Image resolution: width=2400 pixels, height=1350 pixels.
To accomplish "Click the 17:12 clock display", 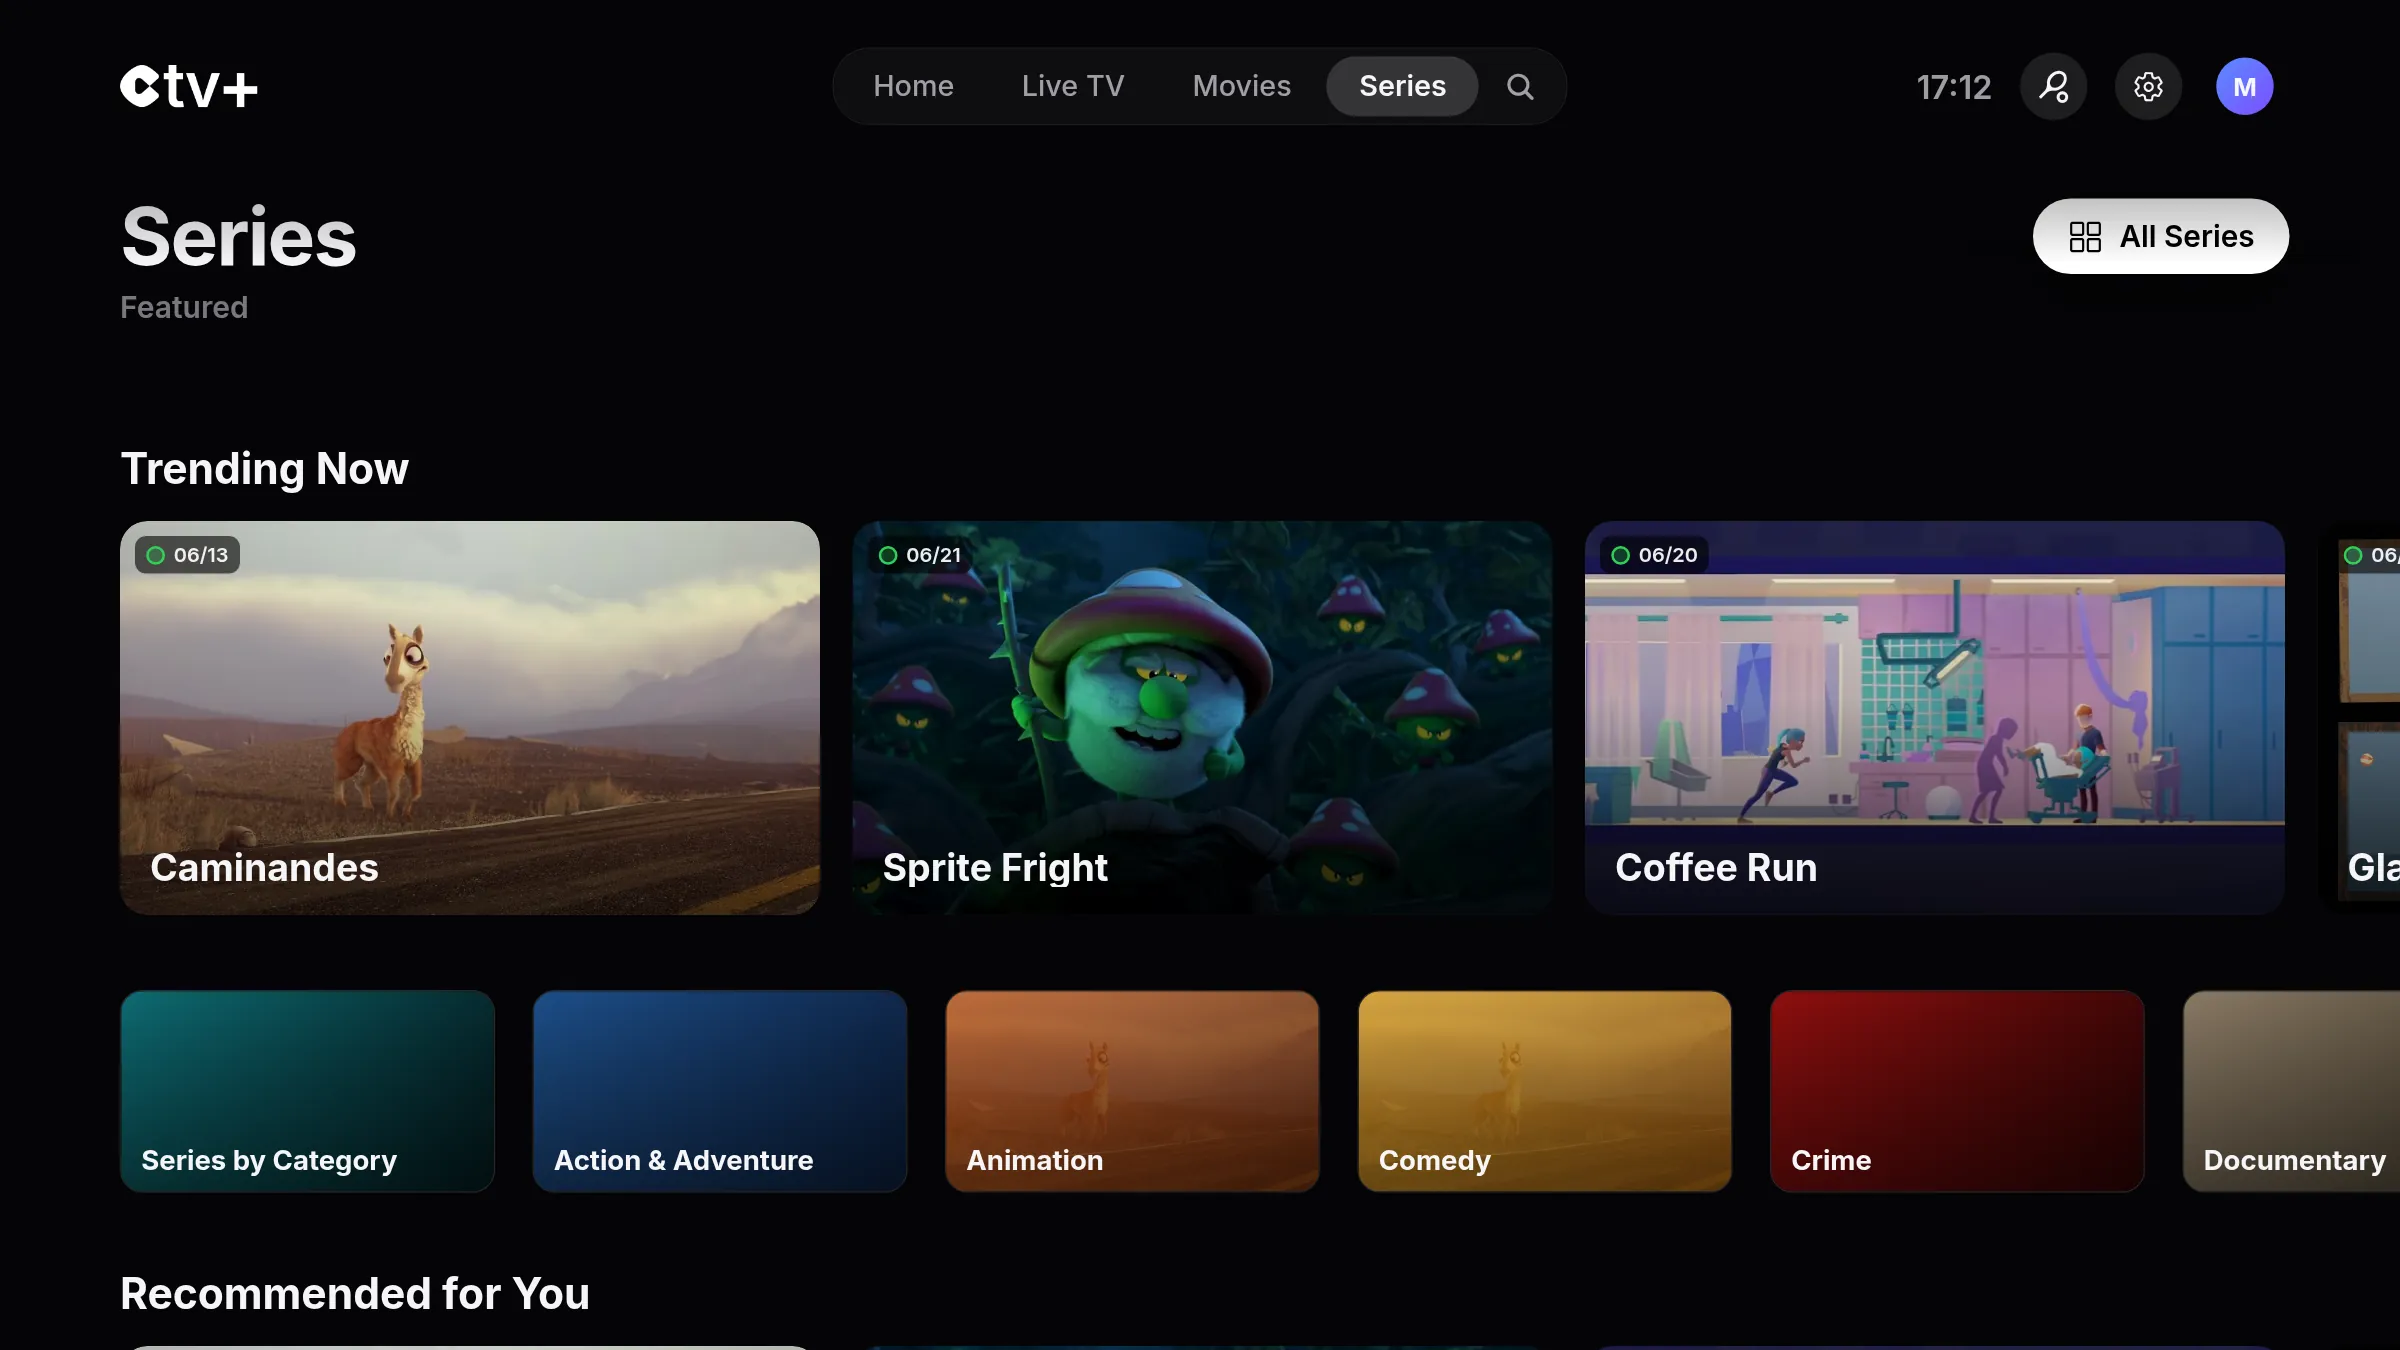I will pyautogui.click(x=1953, y=87).
